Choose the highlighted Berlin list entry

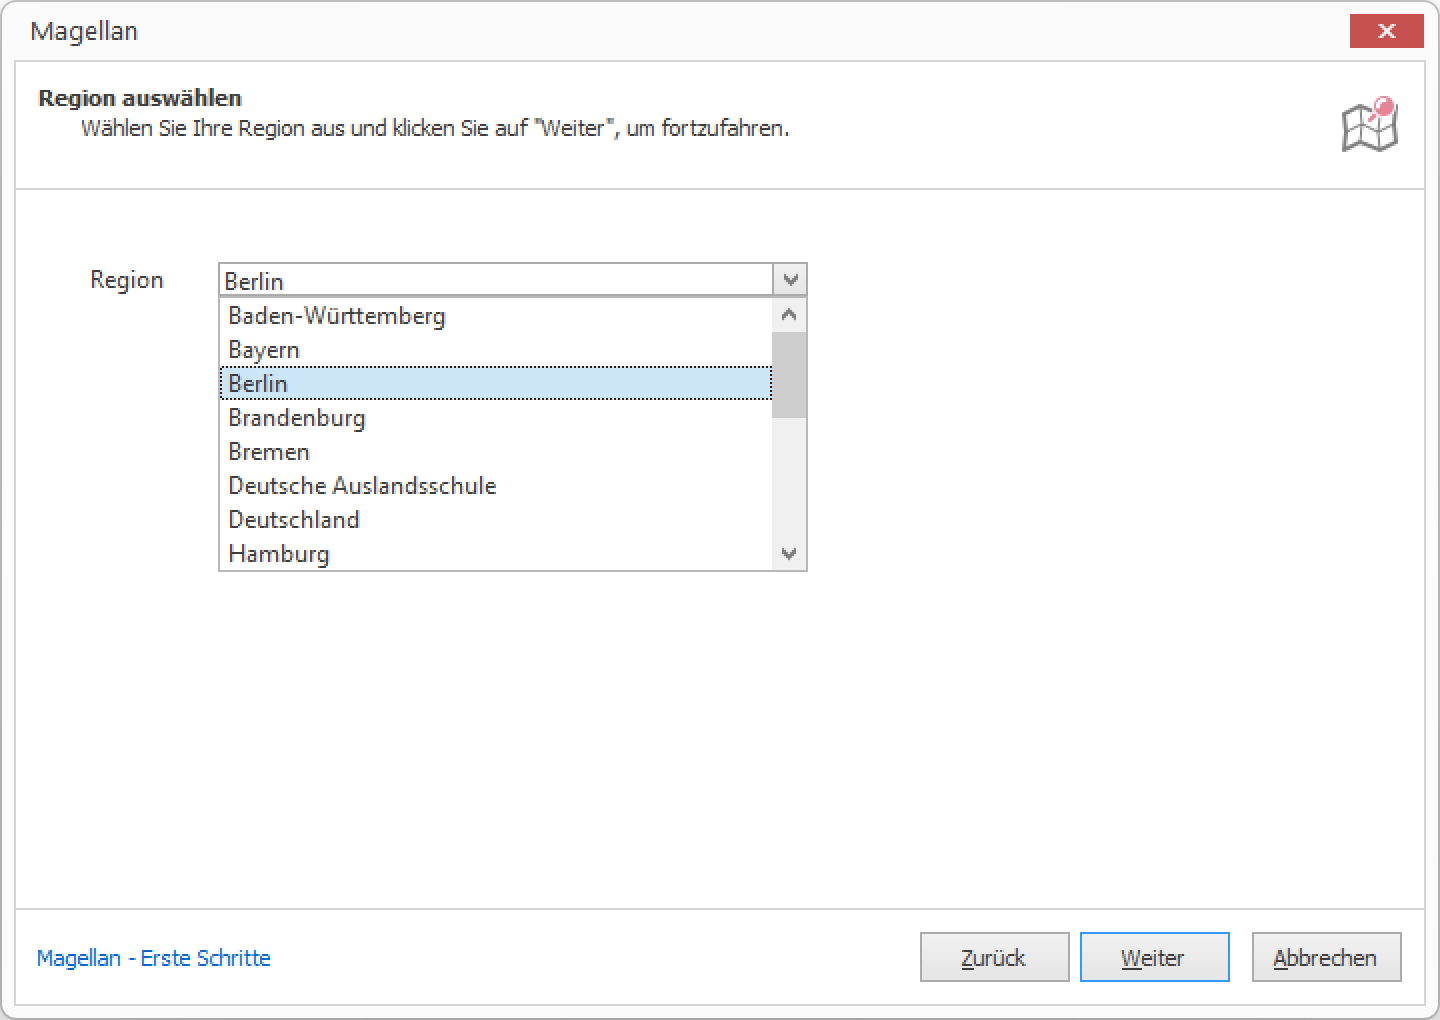coord(496,384)
